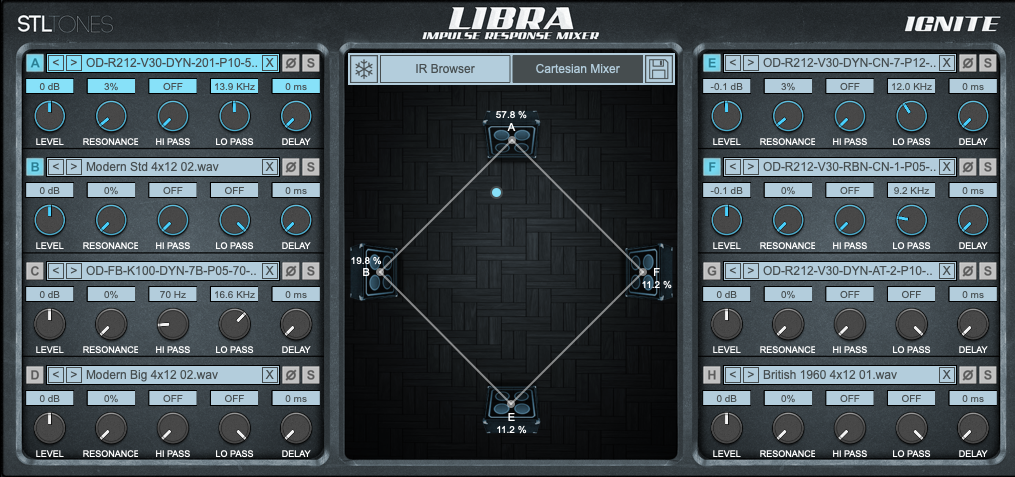Clear slot C IR with X
The width and height of the screenshot is (1015, 477).
[x=270, y=271]
